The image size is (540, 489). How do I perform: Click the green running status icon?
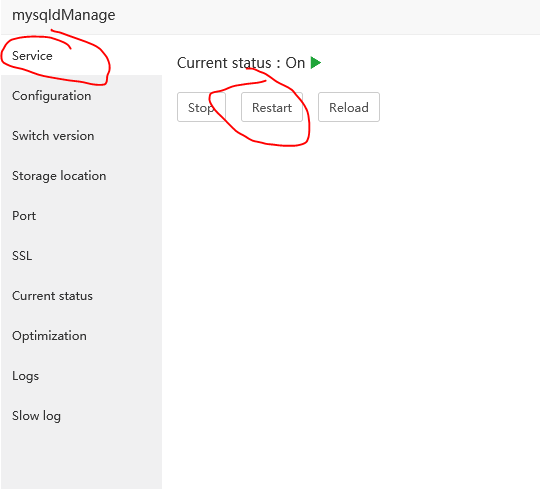pos(315,63)
